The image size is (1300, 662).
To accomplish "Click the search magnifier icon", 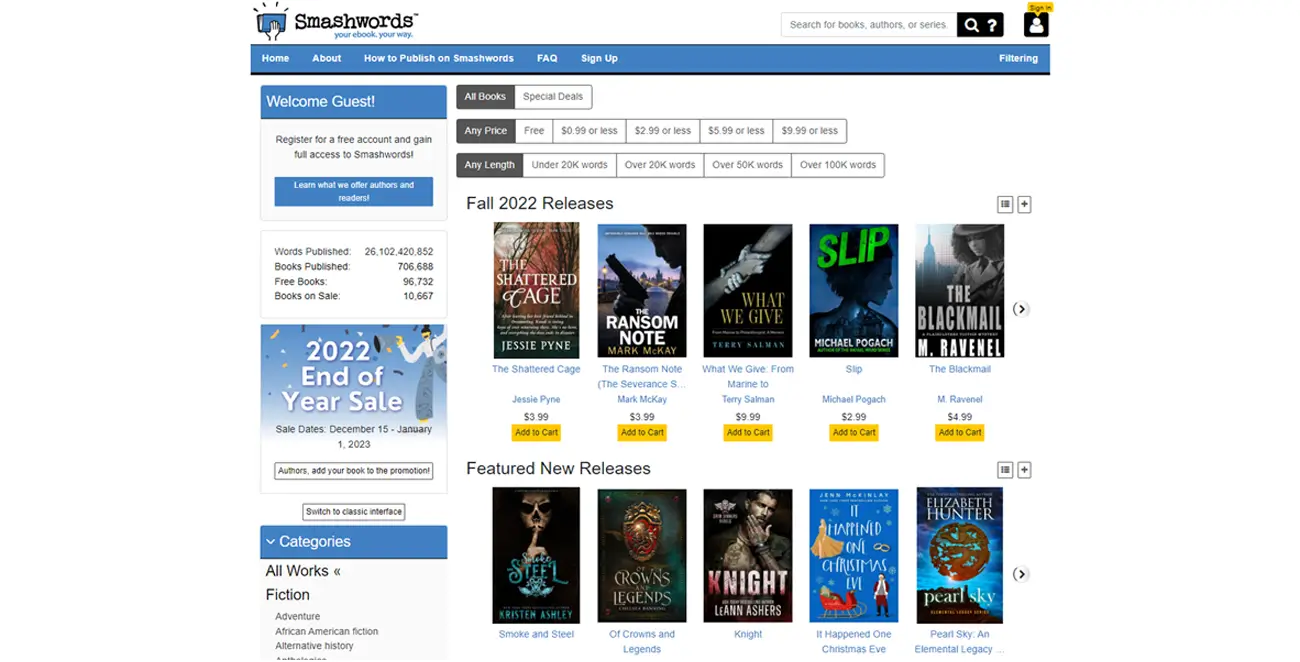I will [971, 24].
